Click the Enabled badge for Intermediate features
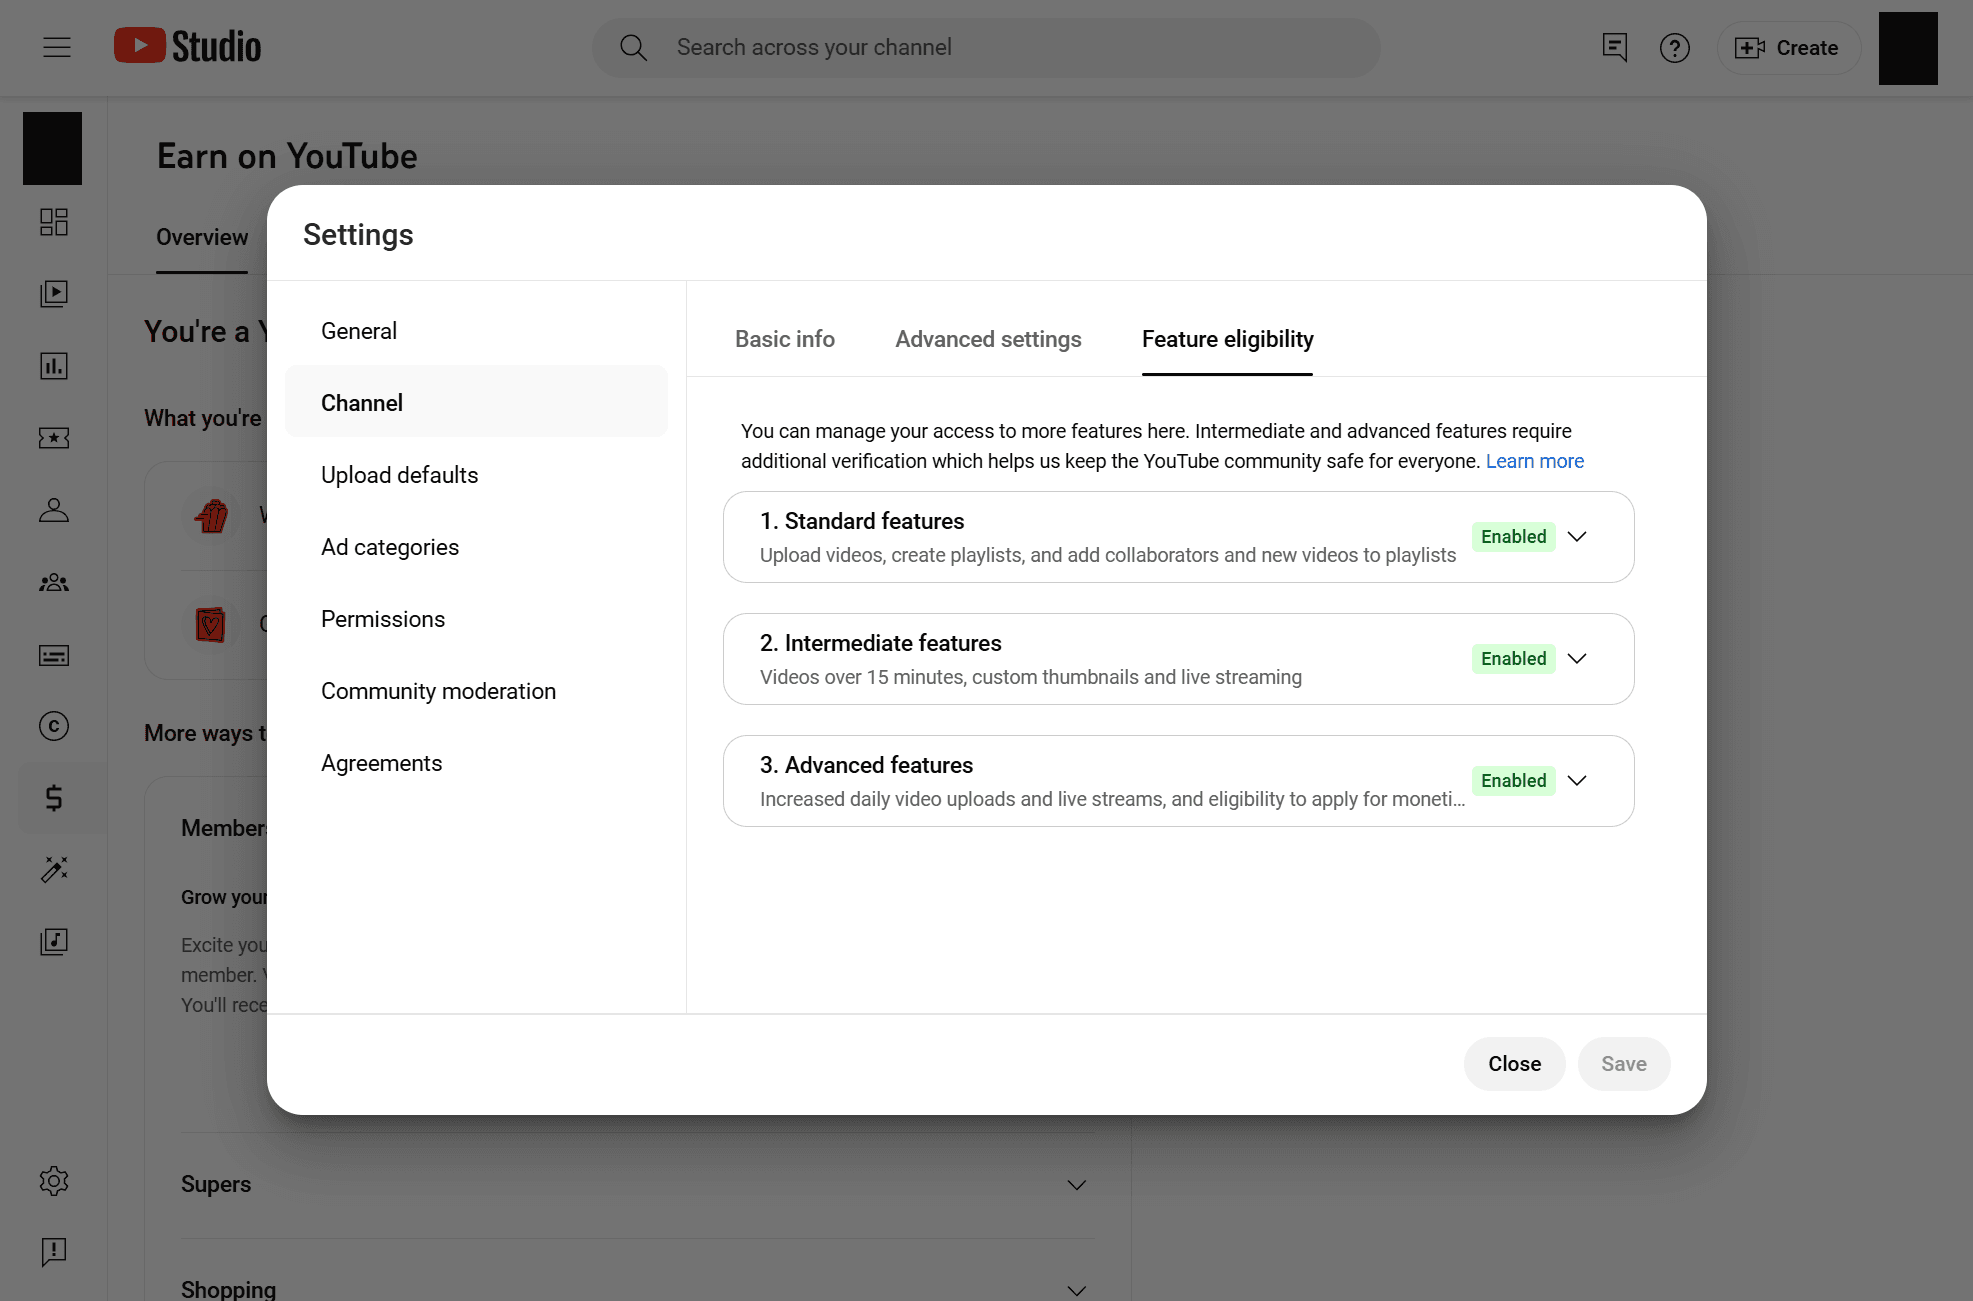 click(1513, 659)
